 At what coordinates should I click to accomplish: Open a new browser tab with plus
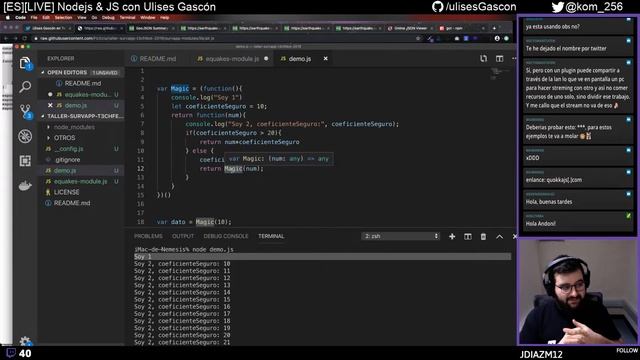494,28
